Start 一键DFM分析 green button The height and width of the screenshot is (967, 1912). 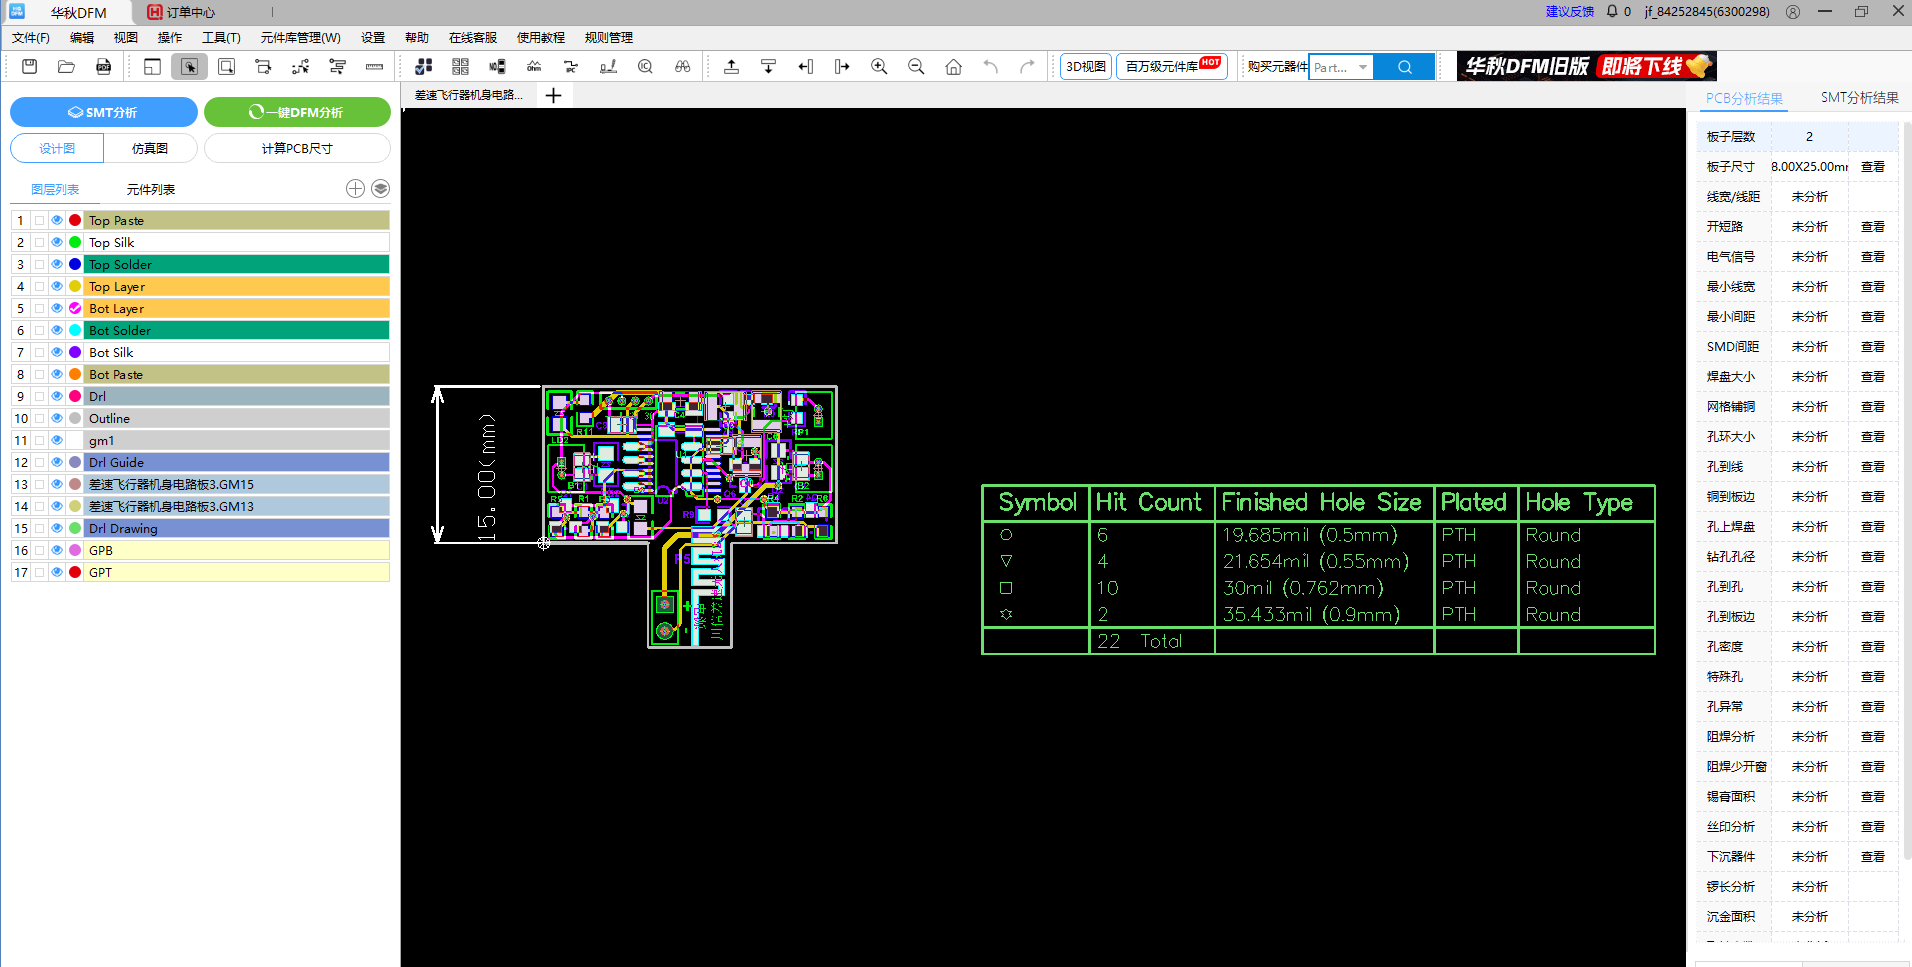click(x=297, y=112)
